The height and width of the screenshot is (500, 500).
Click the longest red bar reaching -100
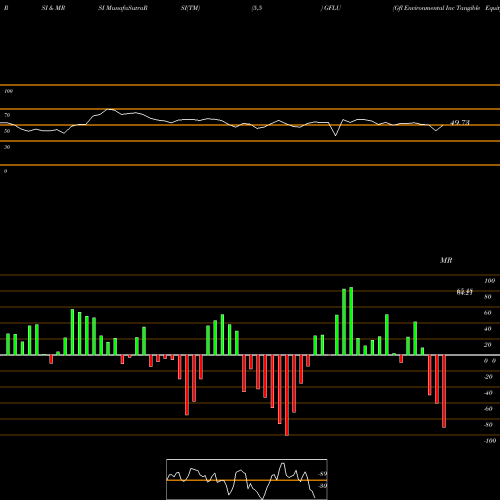coord(287,395)
